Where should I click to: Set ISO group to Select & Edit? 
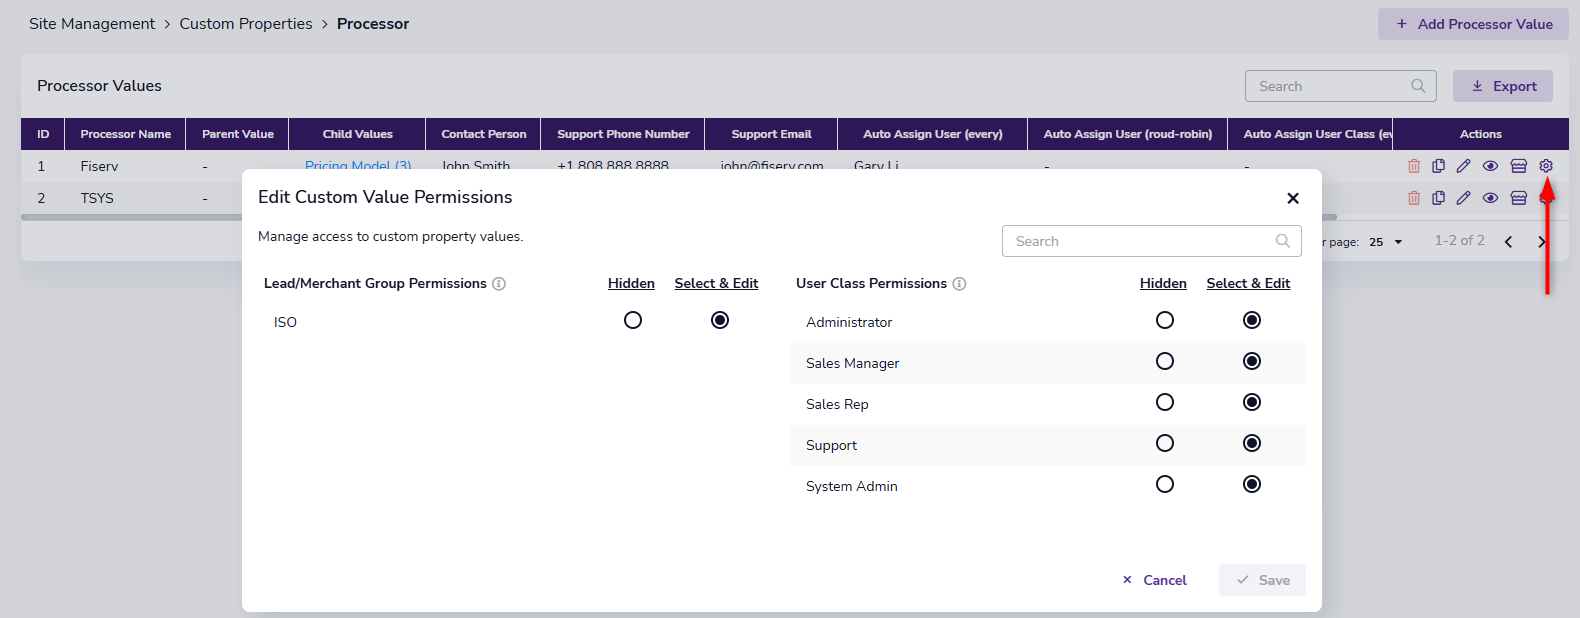tap(720, 320)
